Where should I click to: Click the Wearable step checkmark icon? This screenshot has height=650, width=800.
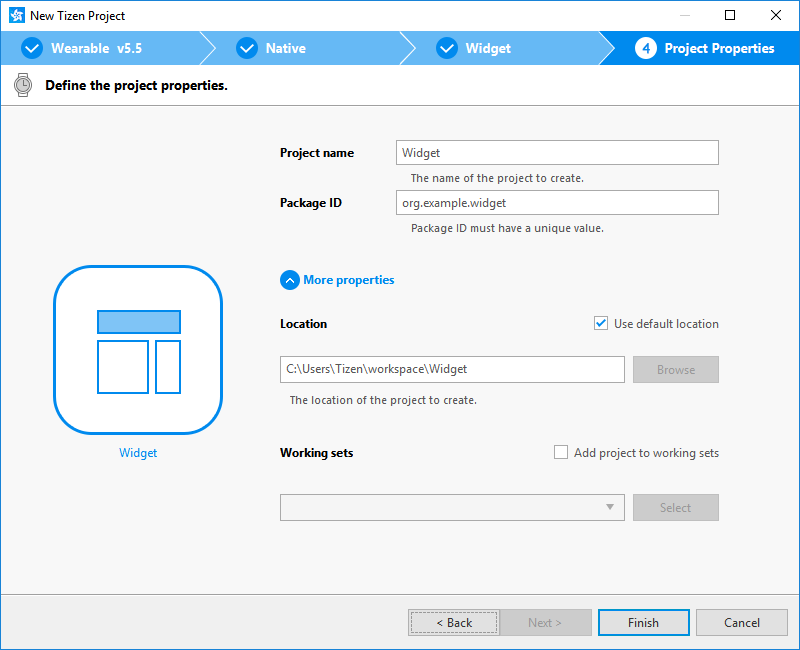[32, 48]
